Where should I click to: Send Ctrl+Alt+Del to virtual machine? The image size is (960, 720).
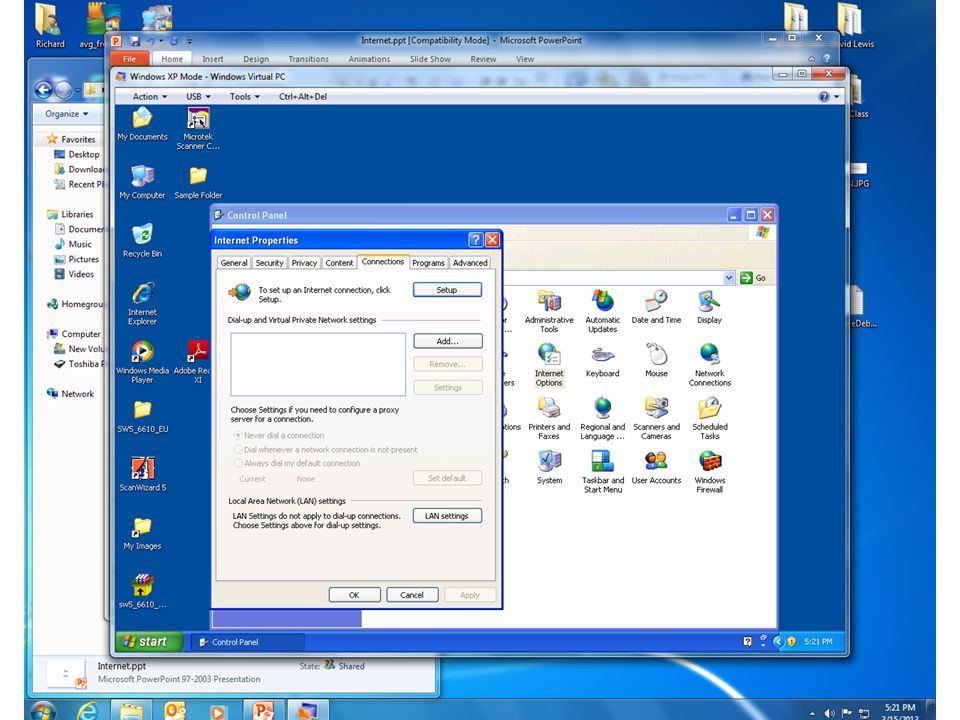tap(303, 97)
